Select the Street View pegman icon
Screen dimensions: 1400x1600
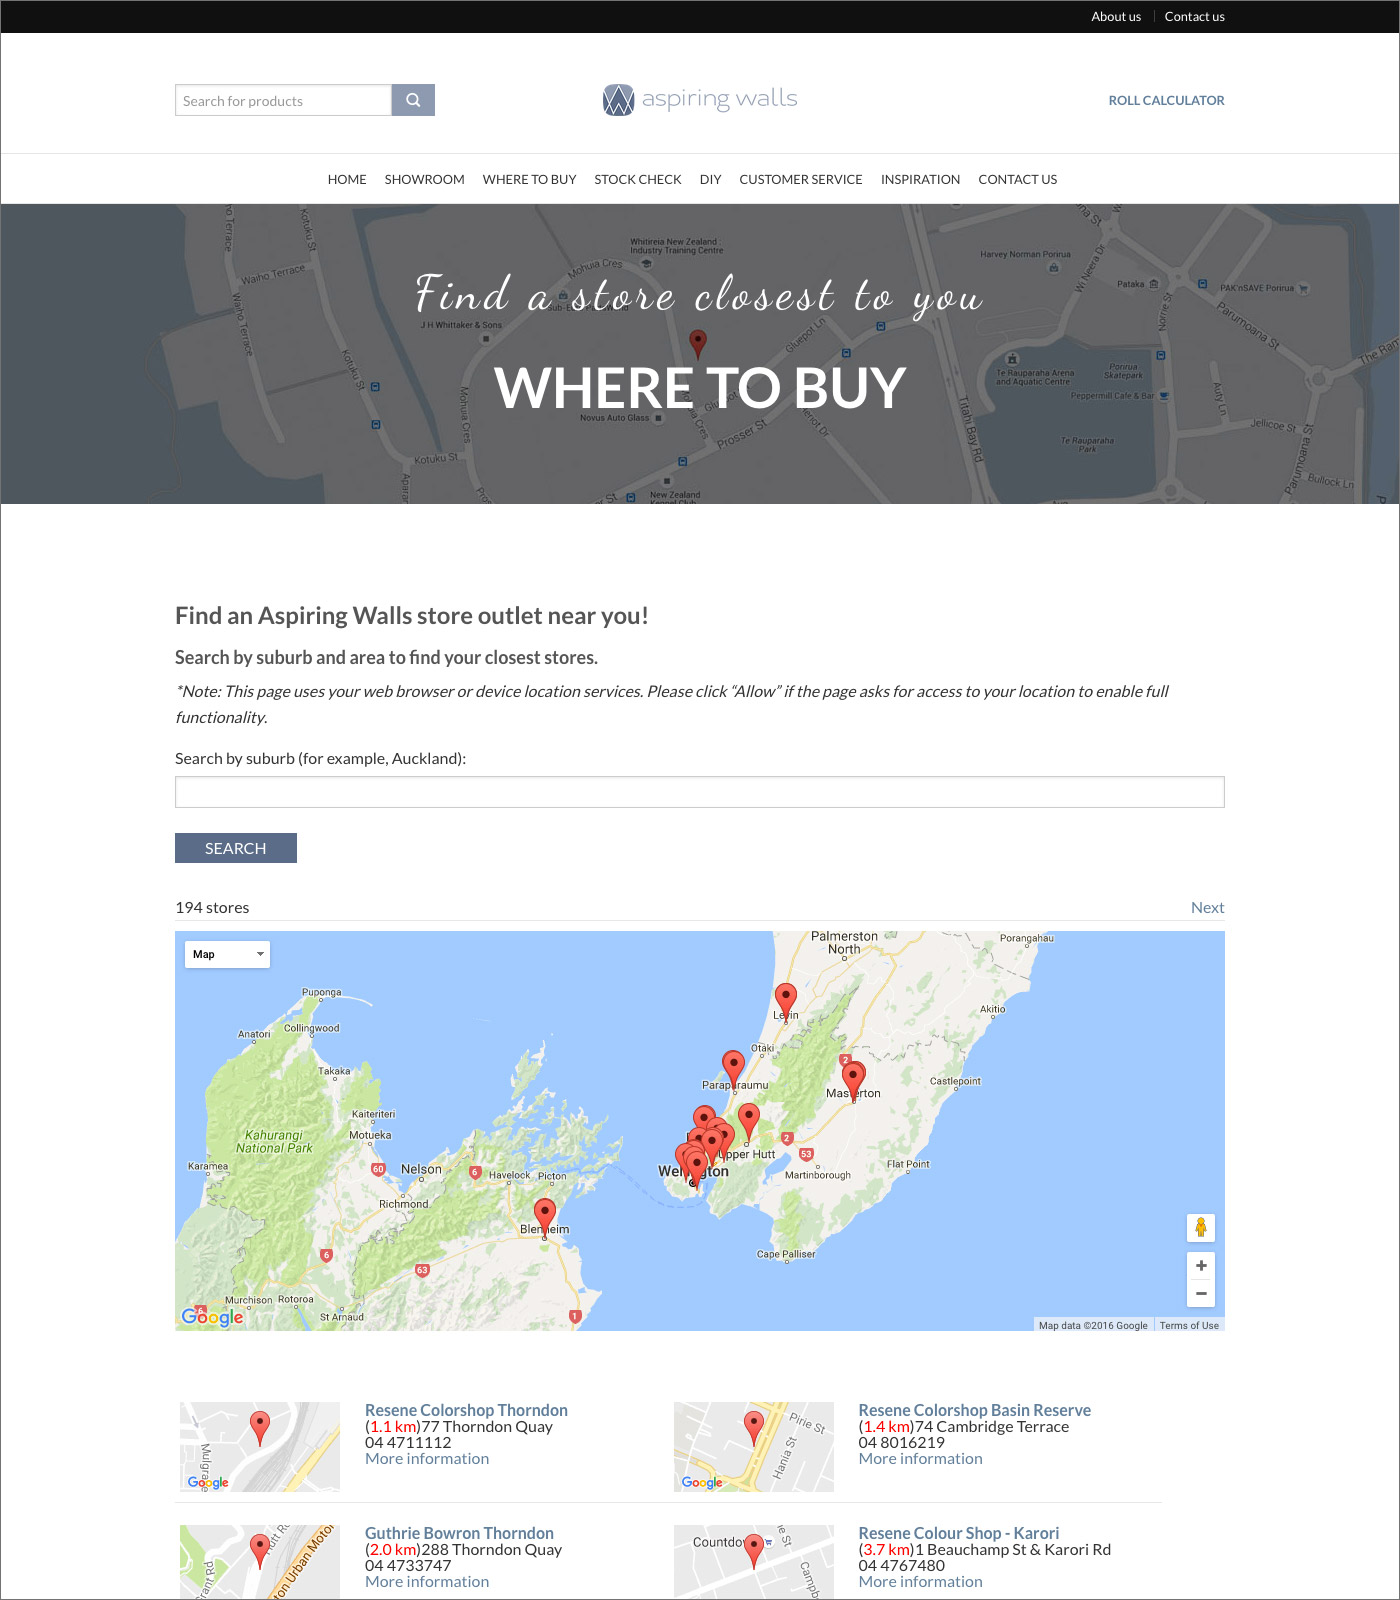click(1201, 1227)
